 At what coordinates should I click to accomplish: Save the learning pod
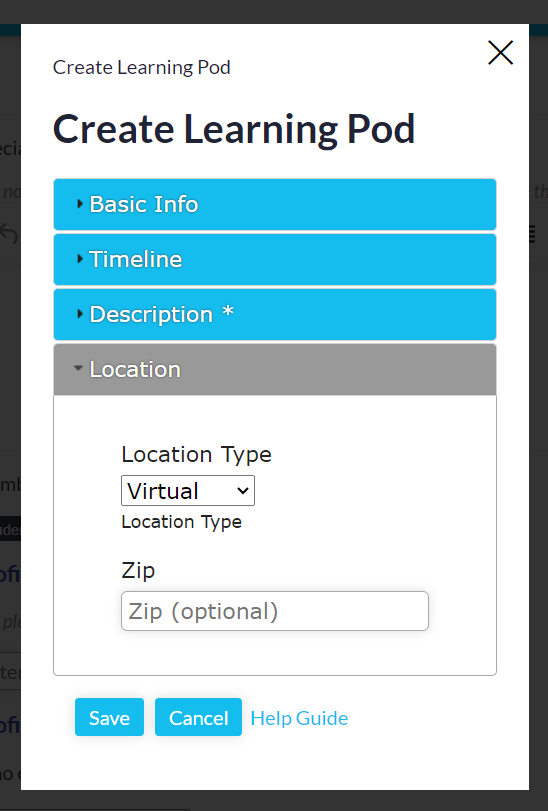(109, 717)
